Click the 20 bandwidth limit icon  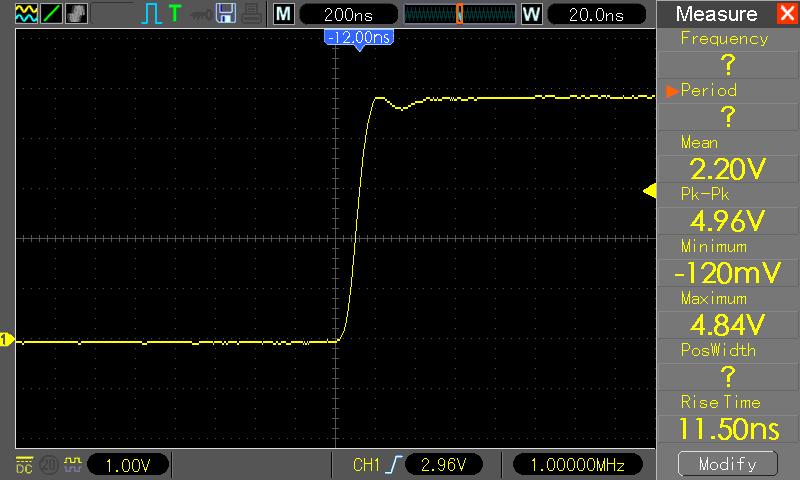(x=49, y=465)
